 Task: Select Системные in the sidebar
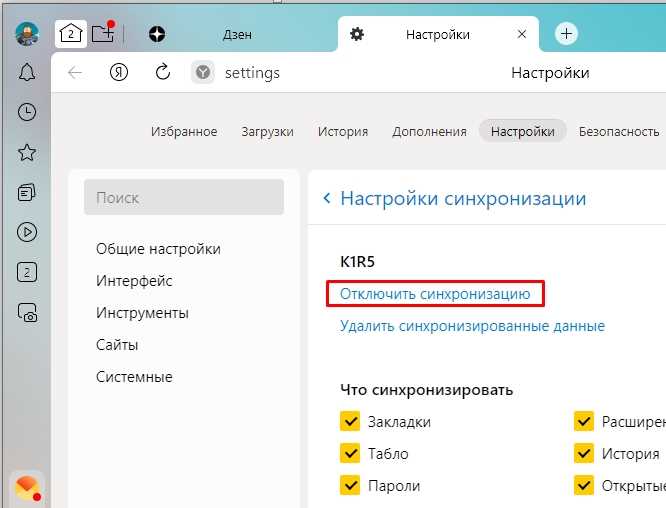coord(134,377)
